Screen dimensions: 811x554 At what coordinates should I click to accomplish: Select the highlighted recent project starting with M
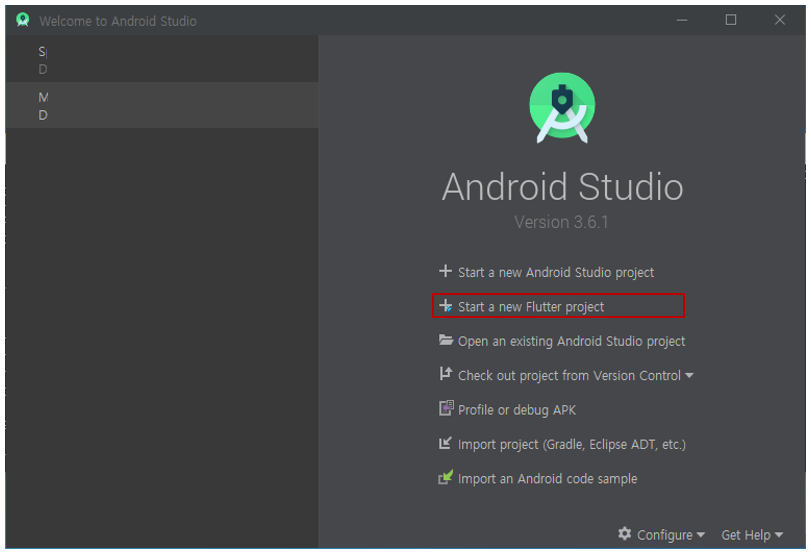point(162,105)
